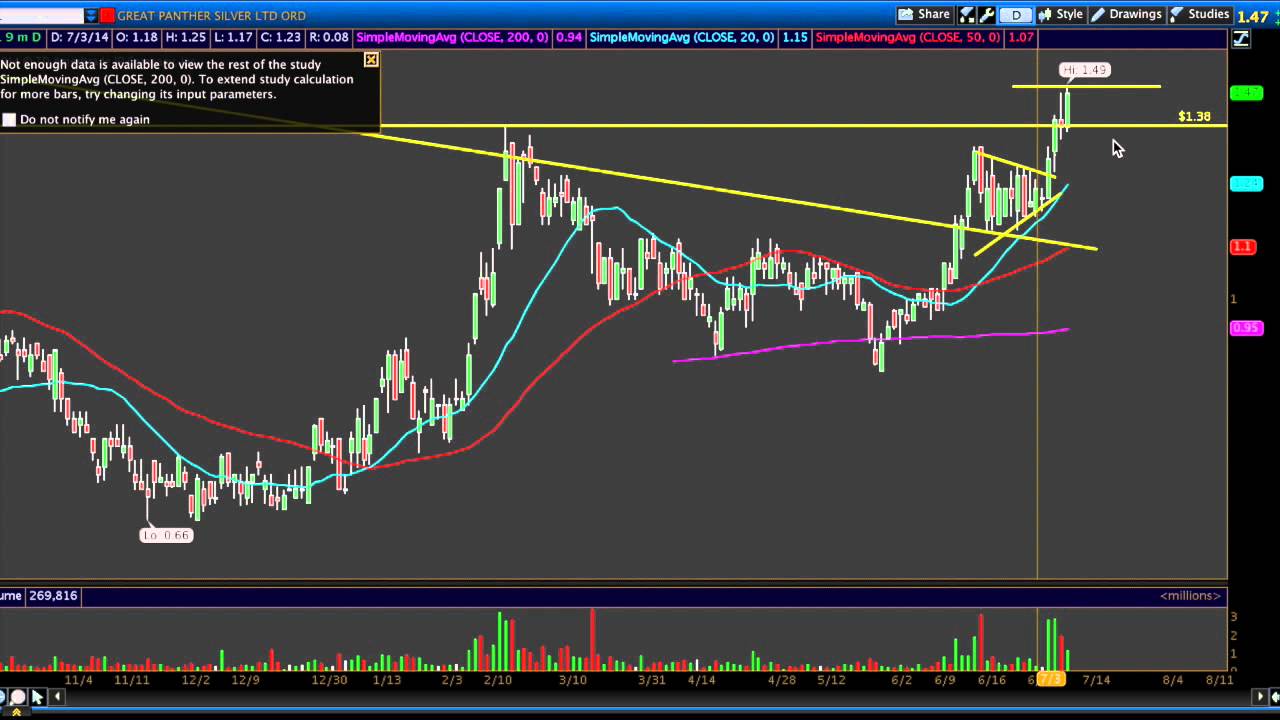1280x720 pixels.
Task: Click the GREAT PANTHER SILVER LTD ORD title
Action: click(x=212, y=15)
